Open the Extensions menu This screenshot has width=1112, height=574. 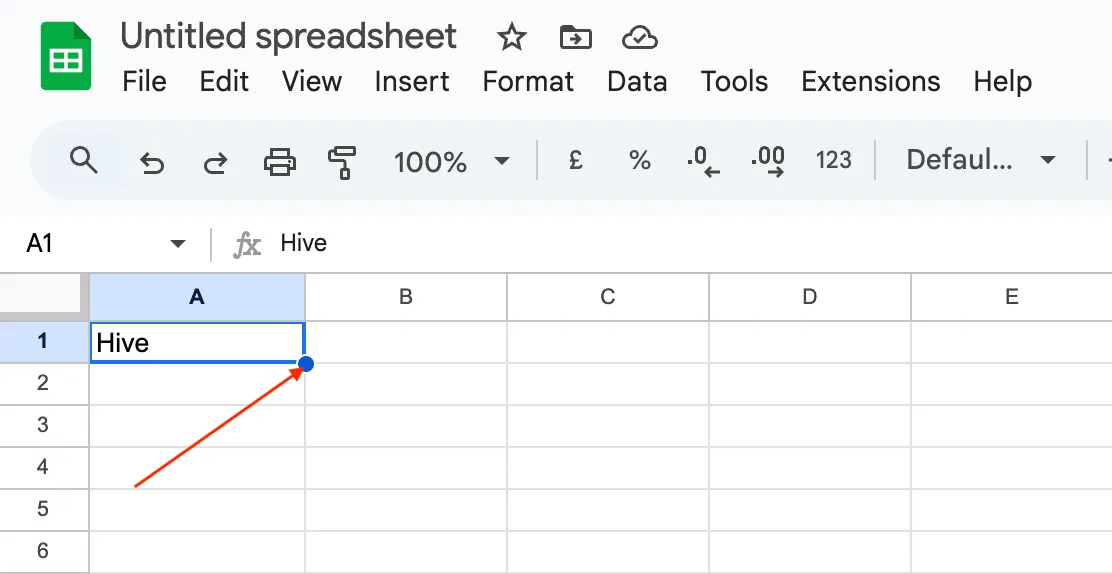pos(870,82)
